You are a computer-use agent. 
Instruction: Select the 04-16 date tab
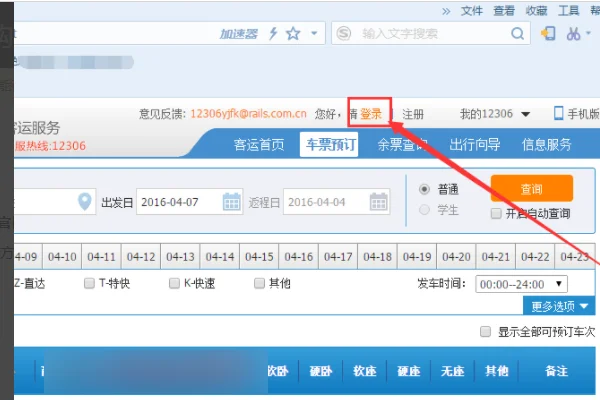point(298,257)
